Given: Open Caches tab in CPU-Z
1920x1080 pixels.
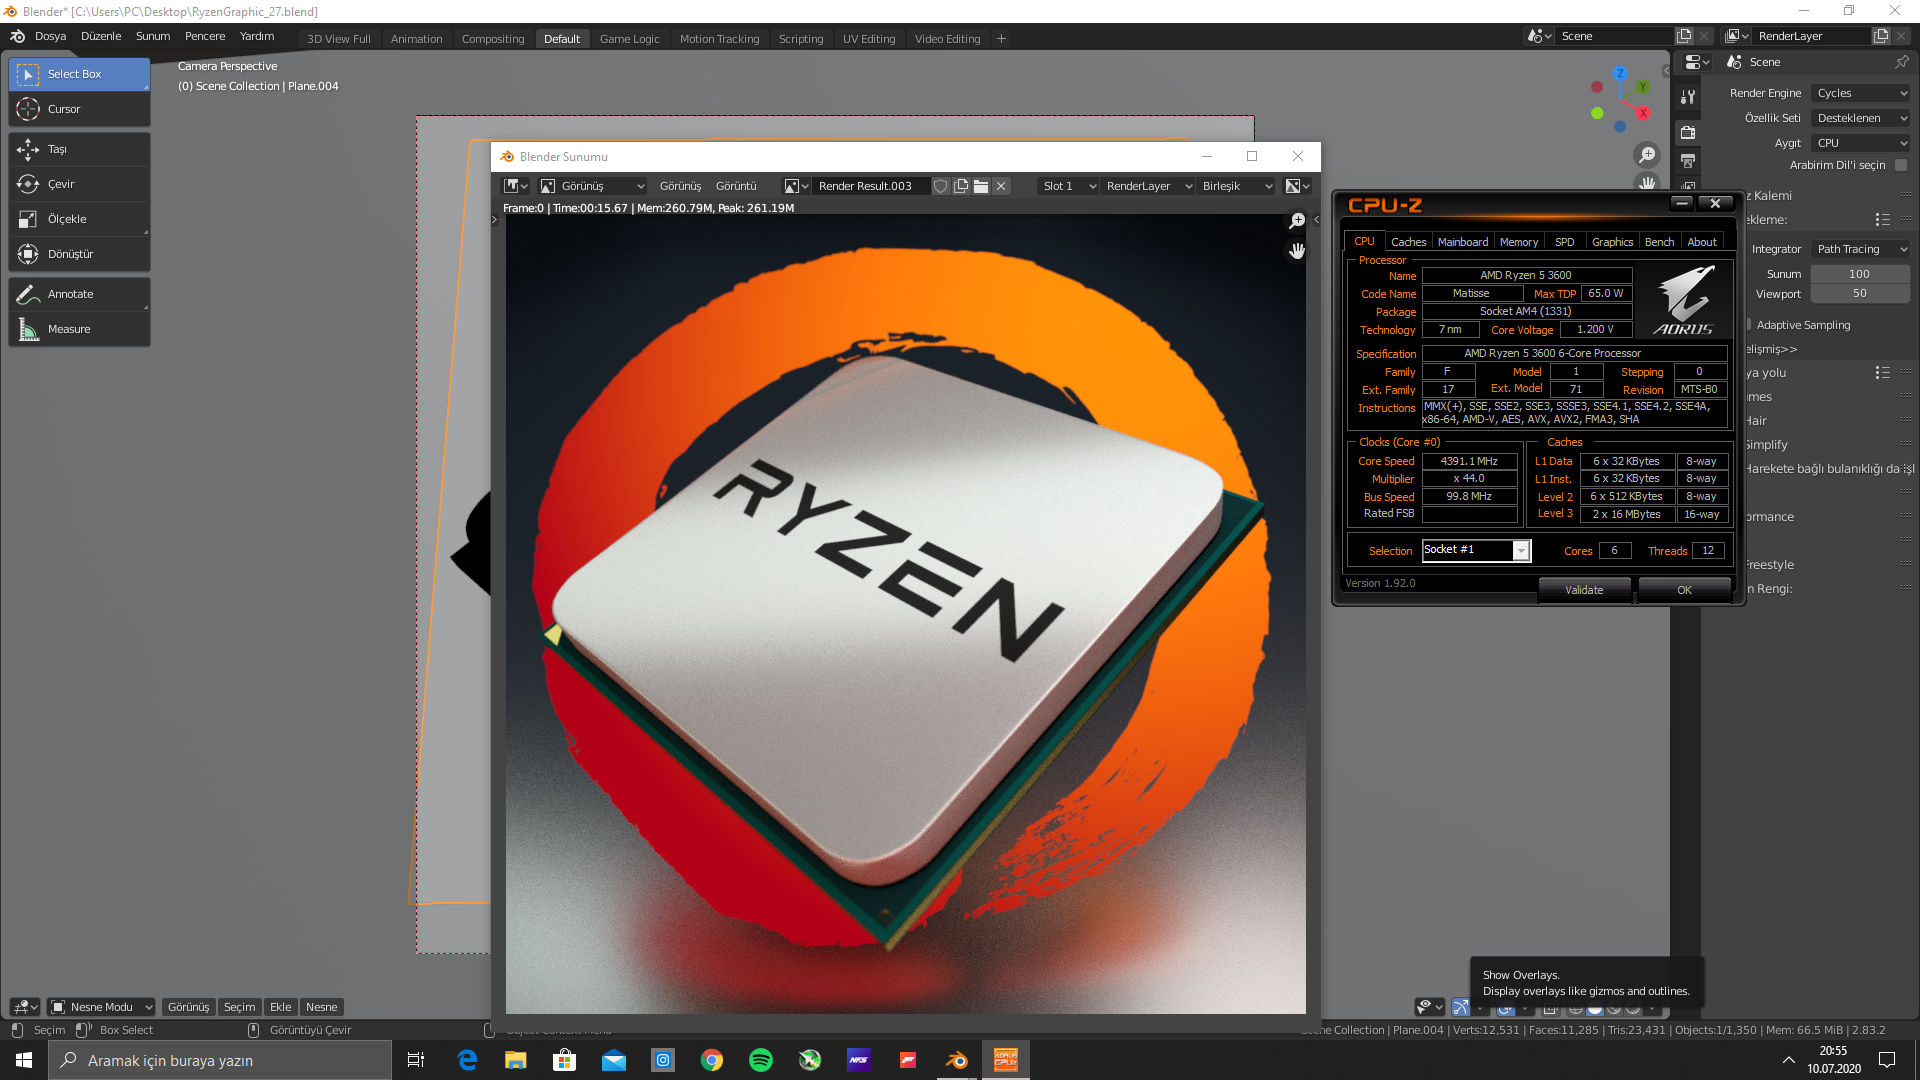Looking at the screenshot, I should click(x=1408, y=242).
